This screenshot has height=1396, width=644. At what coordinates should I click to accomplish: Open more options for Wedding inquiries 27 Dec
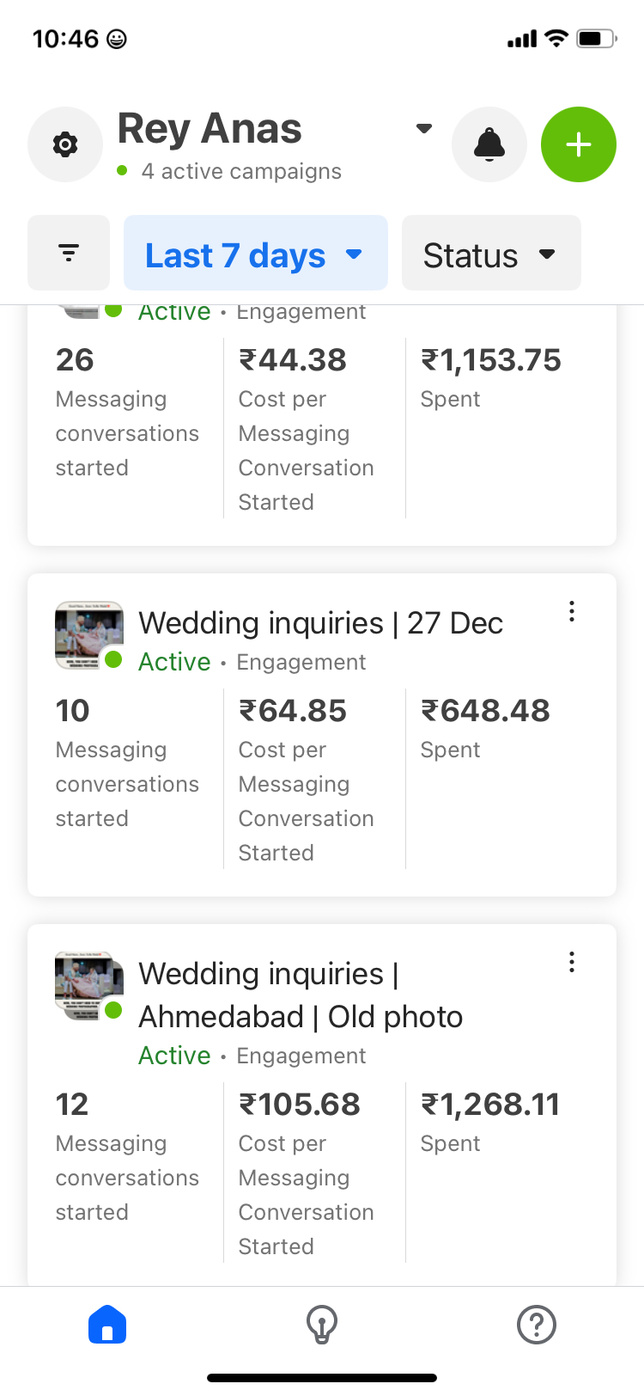tap(571, 612)
